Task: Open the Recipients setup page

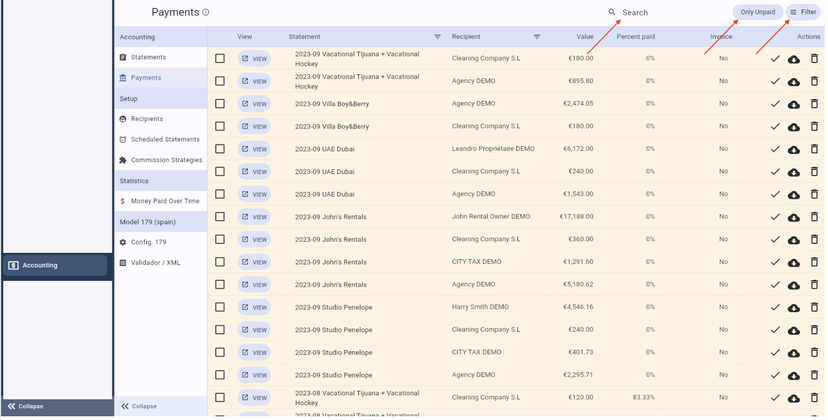Action: coord(161,119)
